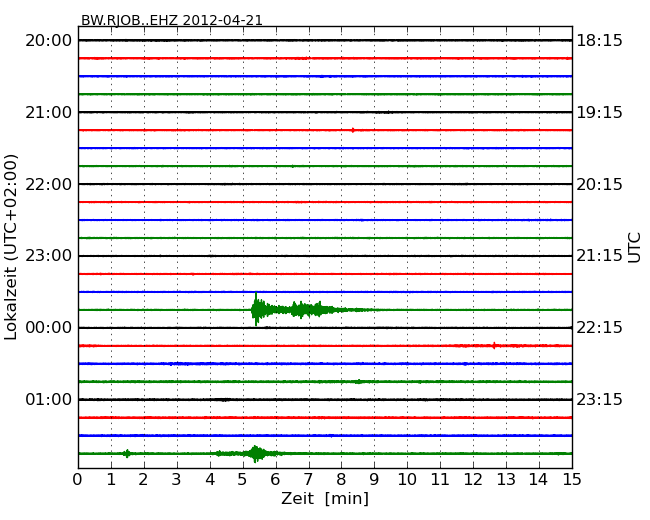Click the 21:00 local time label
This screenshot has height=520, width=650.
(x=49, y=112)
